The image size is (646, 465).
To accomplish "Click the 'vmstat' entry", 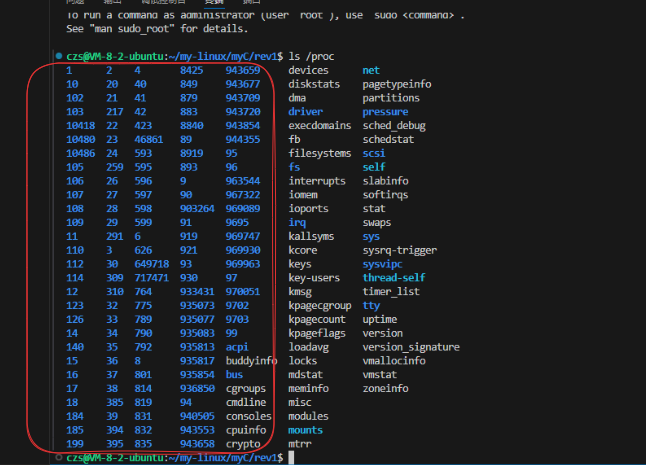I will [379, 375].
